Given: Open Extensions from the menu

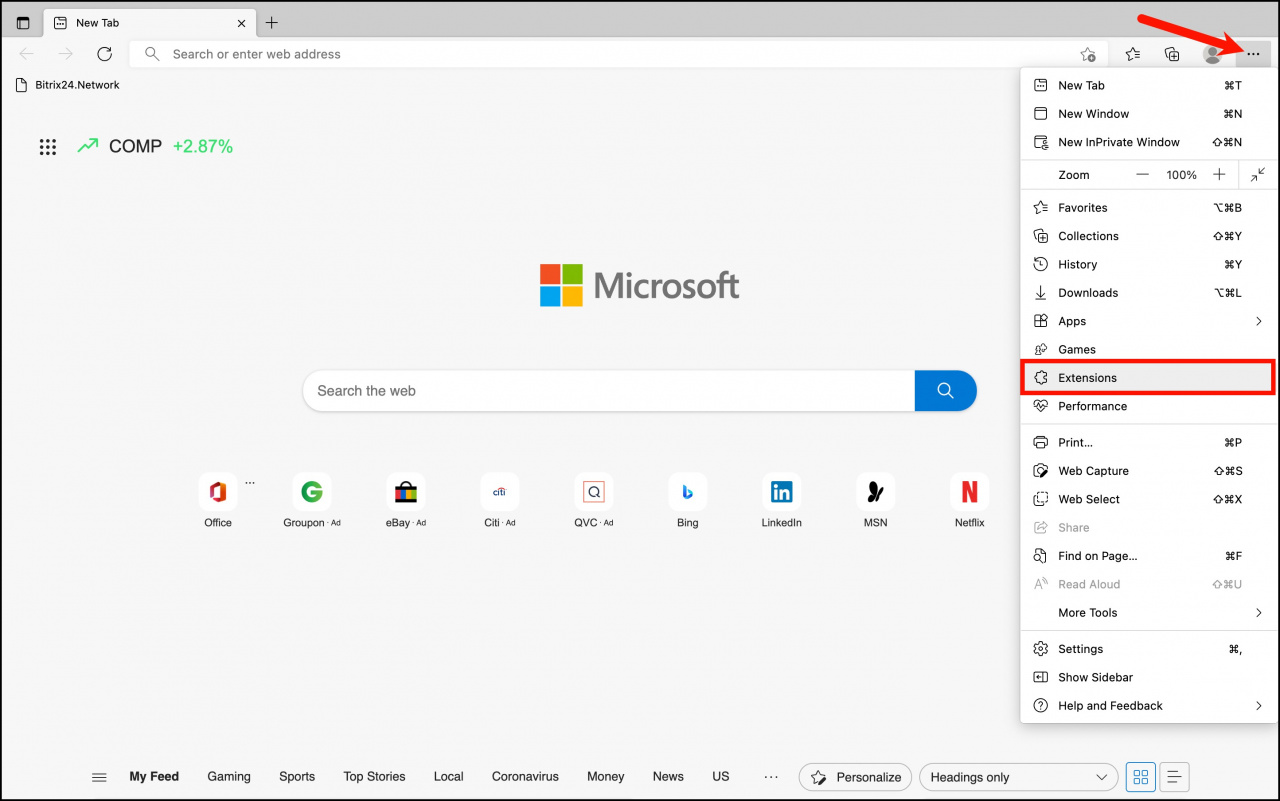Looking at the screenshot, I should (x=1149, y=378).
